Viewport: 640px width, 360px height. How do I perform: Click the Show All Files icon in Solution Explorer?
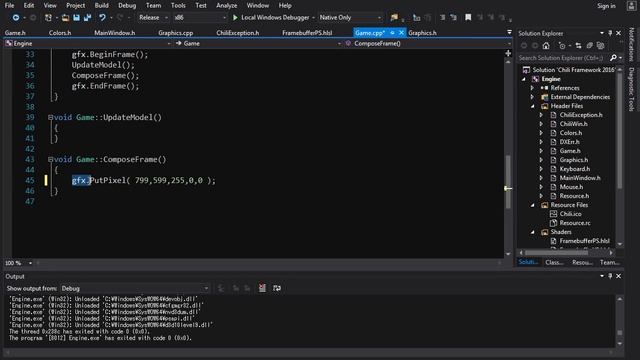point(600,46)
